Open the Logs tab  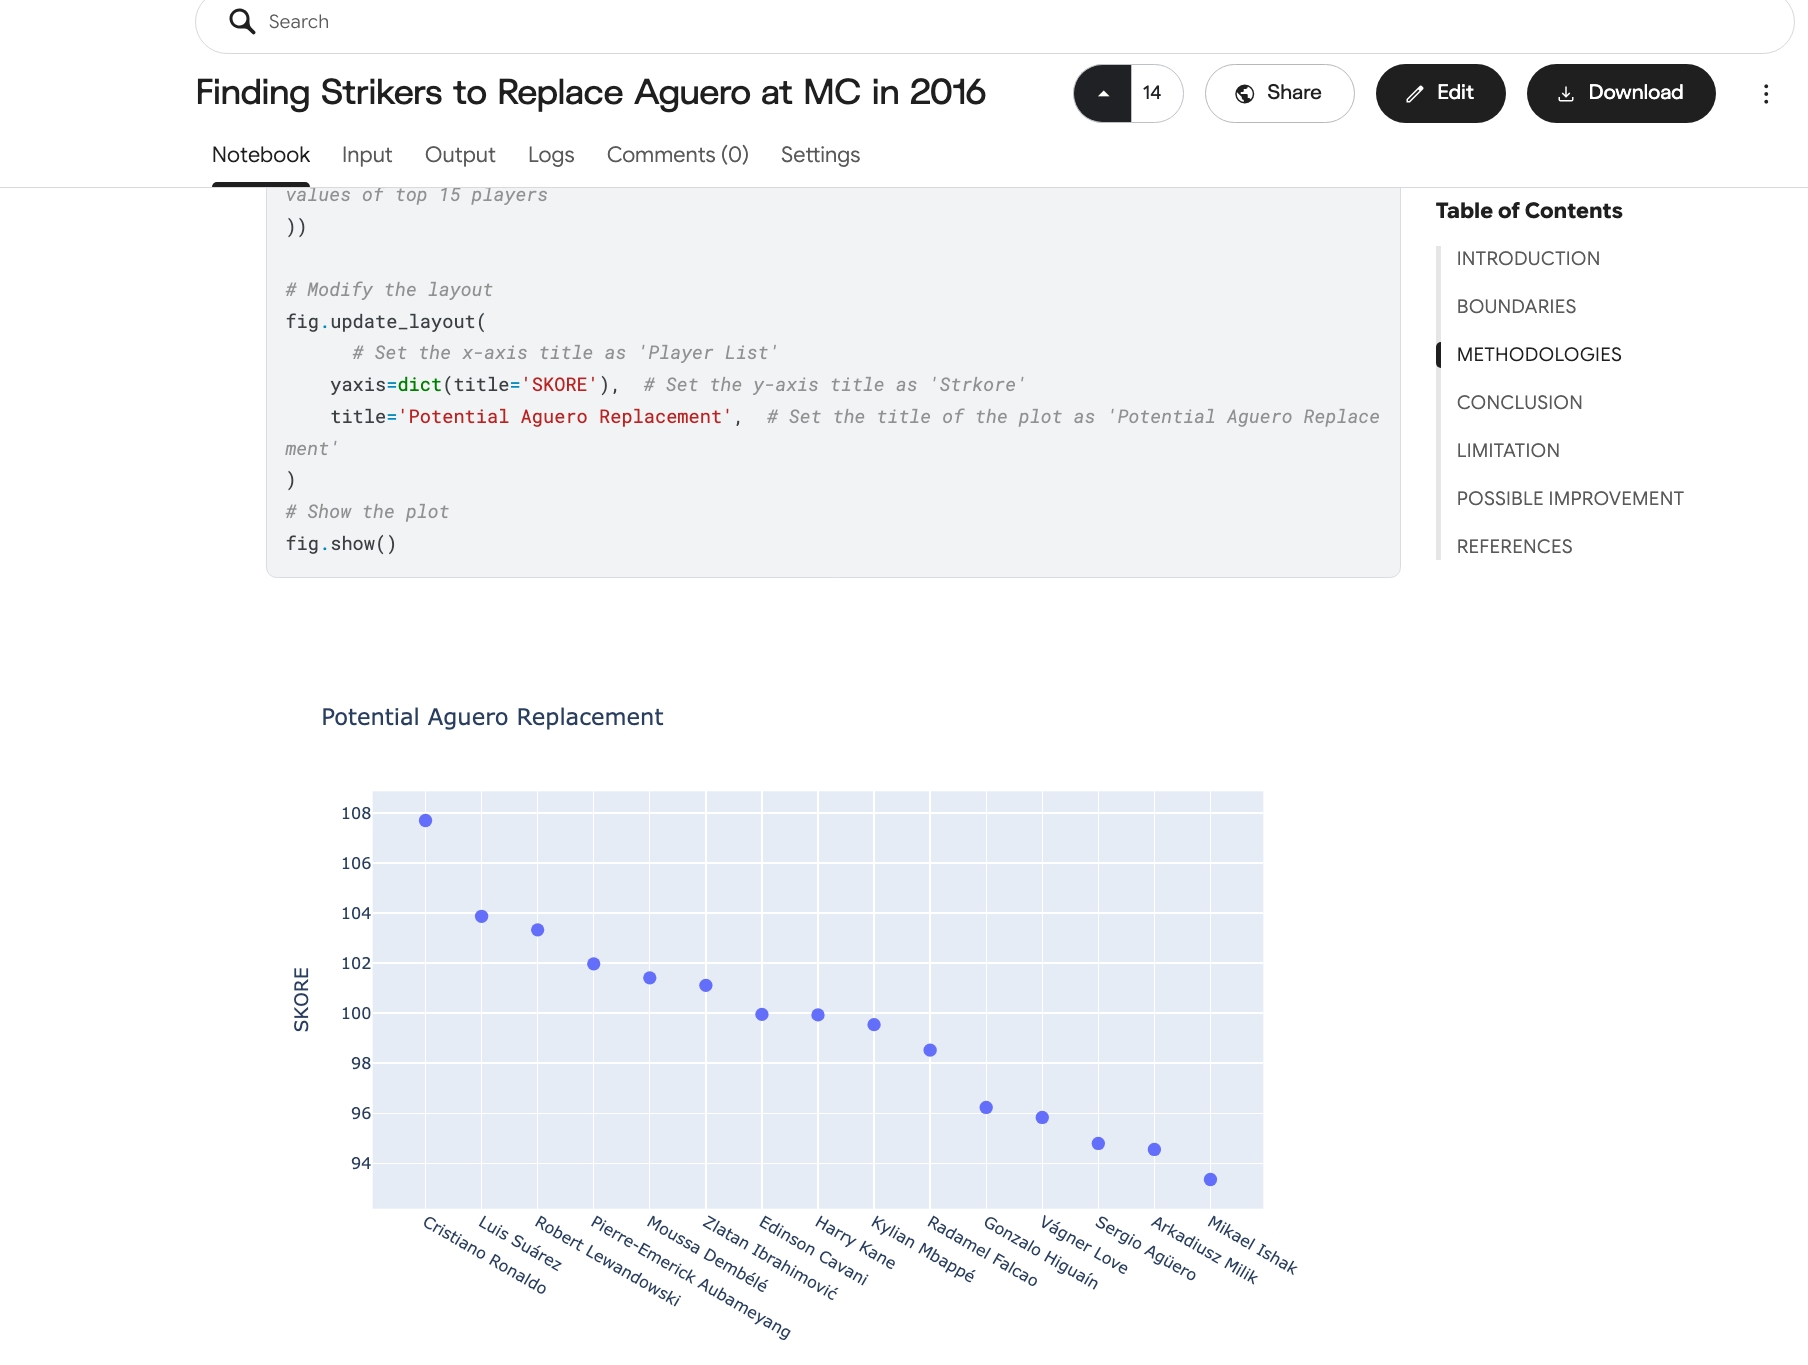pos(551,155)
